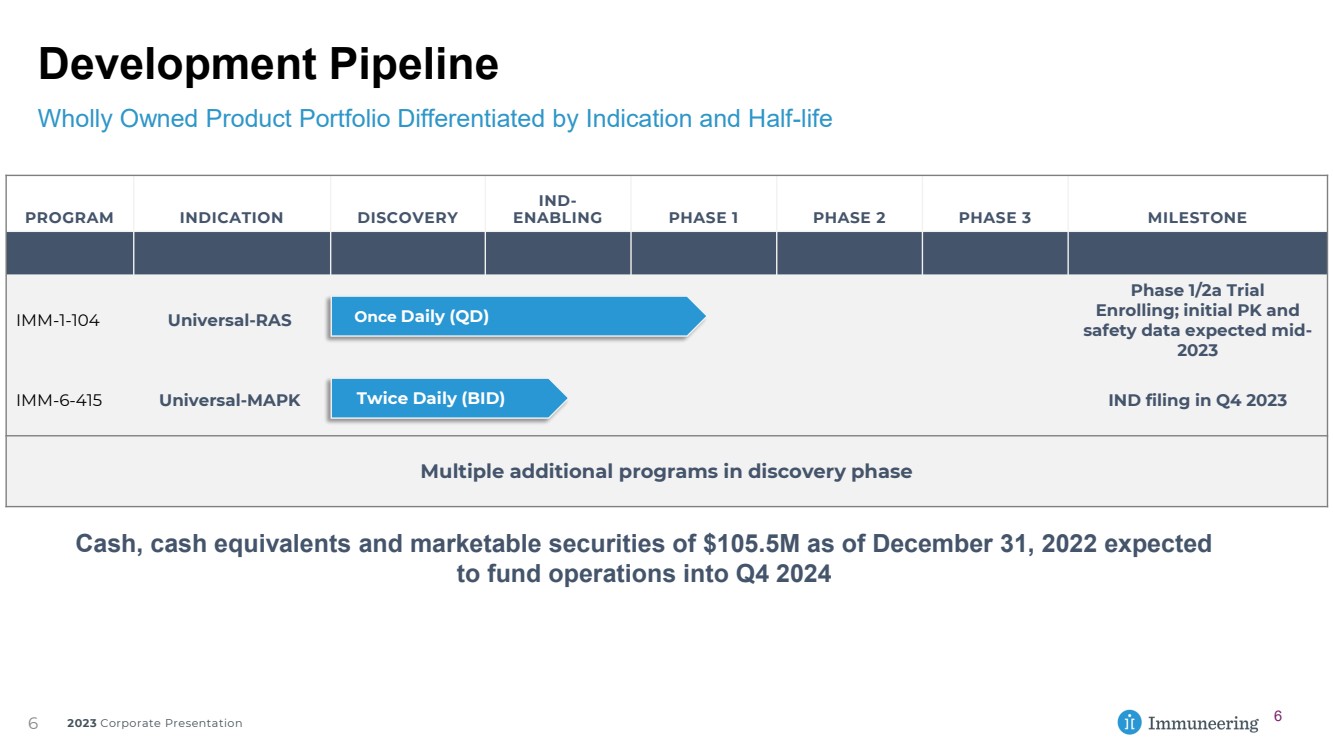Screen dimensions: 1333x749
Task: Select the IMM-6-415 program label
Action: (x=59, y=400)
